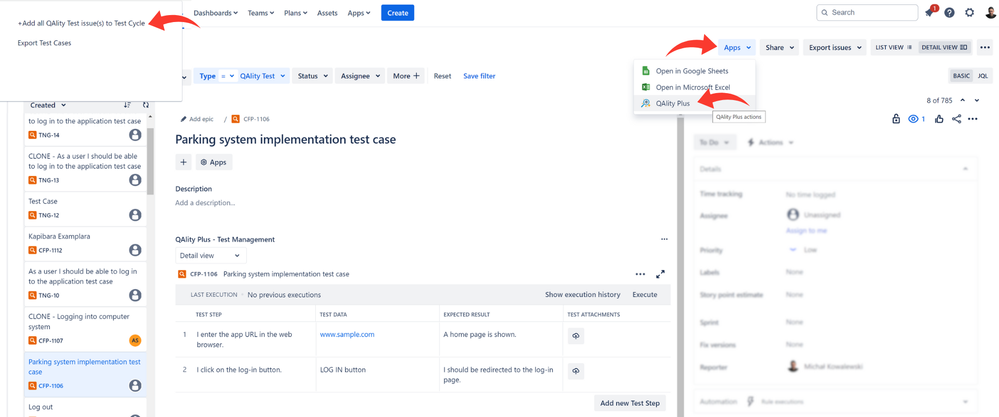Click the thumbs-up vote icon
Image resolution: width=999 pixels, height=417 pixels.
tap(940, 119)
